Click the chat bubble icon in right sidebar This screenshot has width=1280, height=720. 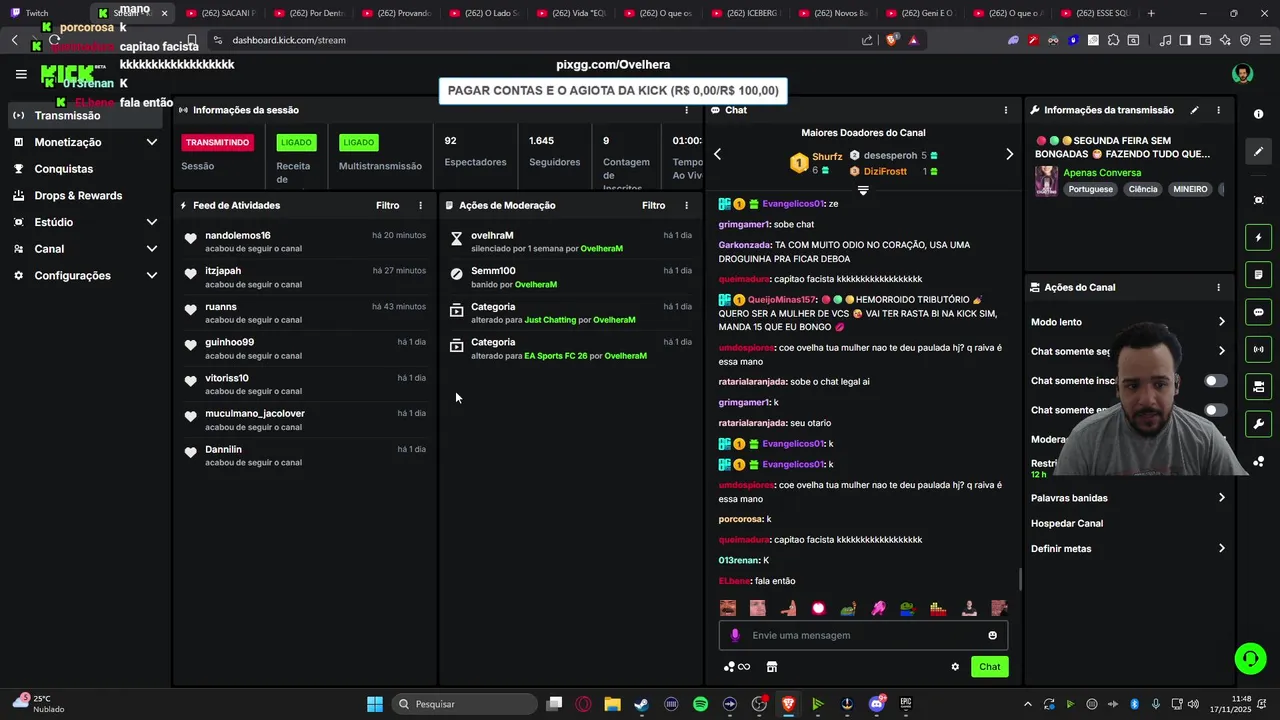click(1259, 312)
